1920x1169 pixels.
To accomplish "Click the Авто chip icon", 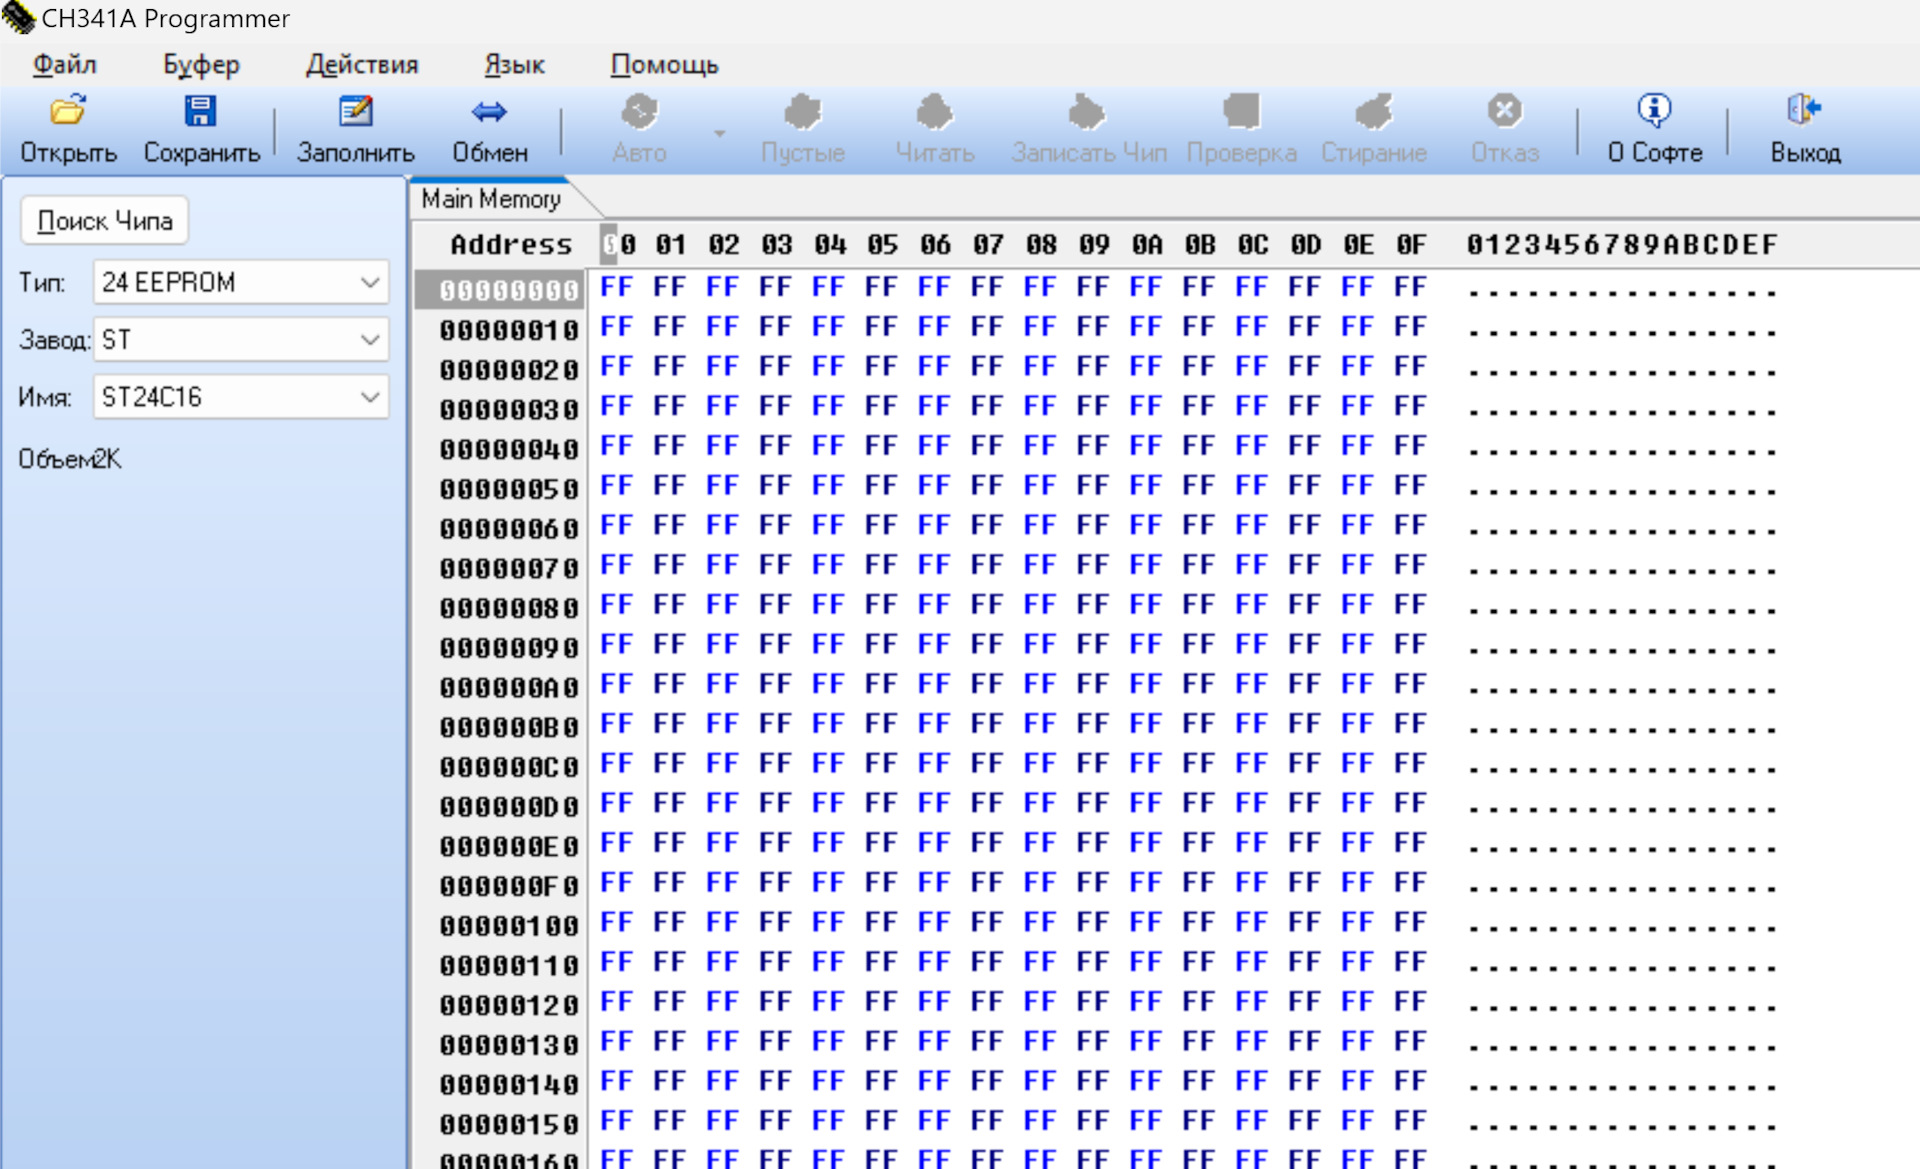I will pos(639,110).
